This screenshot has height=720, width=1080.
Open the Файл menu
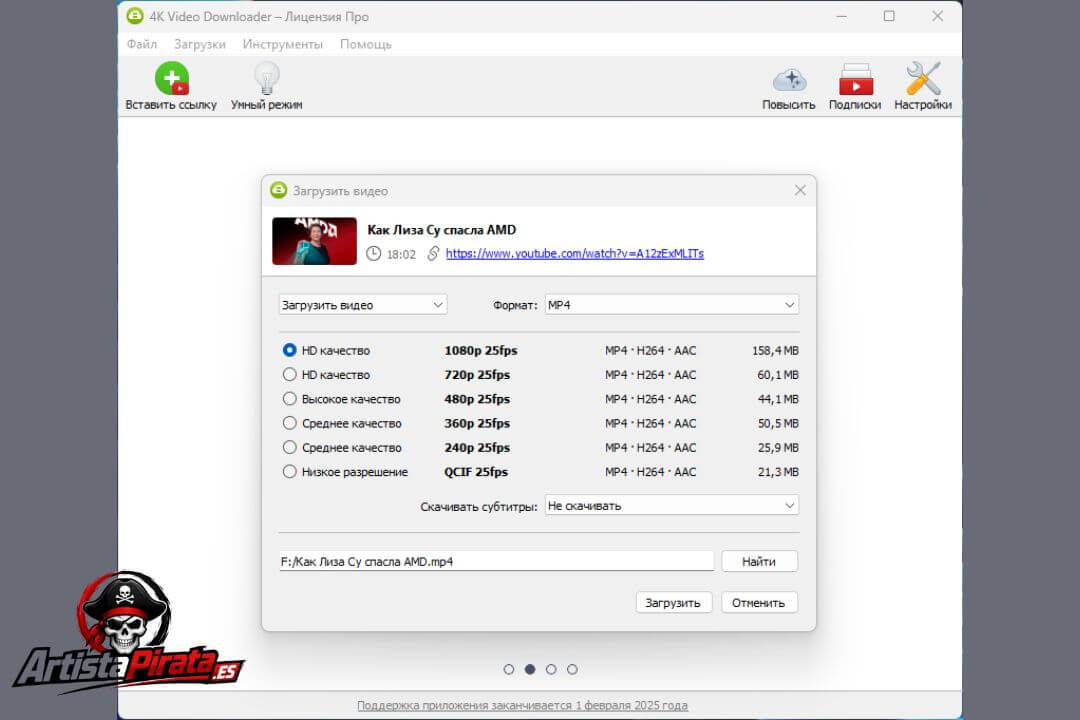[x=142, y=44]
